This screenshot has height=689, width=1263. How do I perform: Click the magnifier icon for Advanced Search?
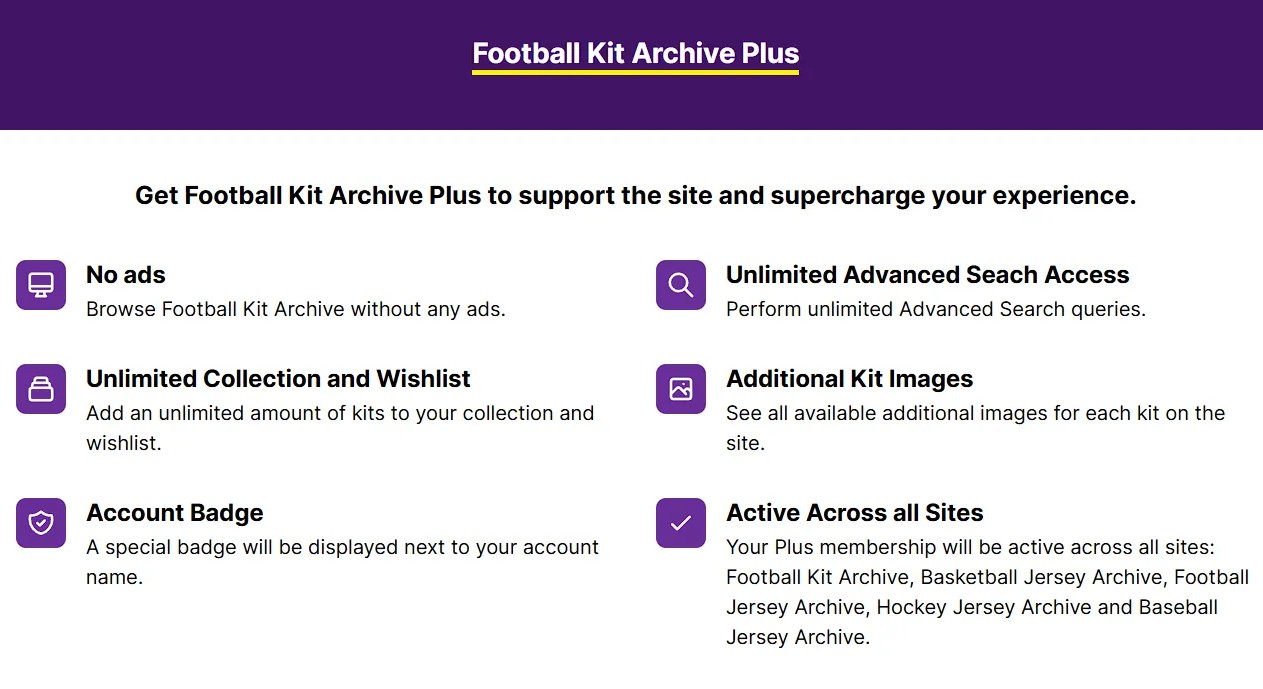(681, 285)
